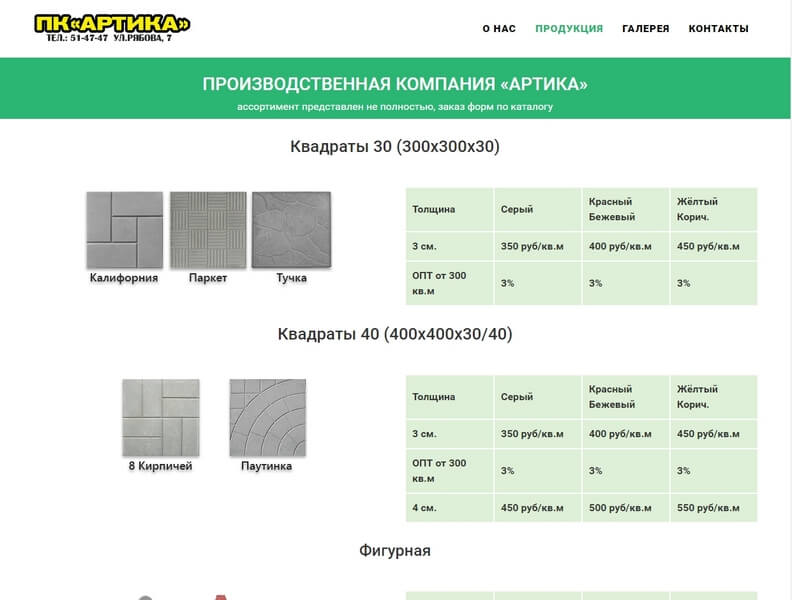Open the Паутинка tile image
This screenshot has width=792, height=600.
(267, 417)
